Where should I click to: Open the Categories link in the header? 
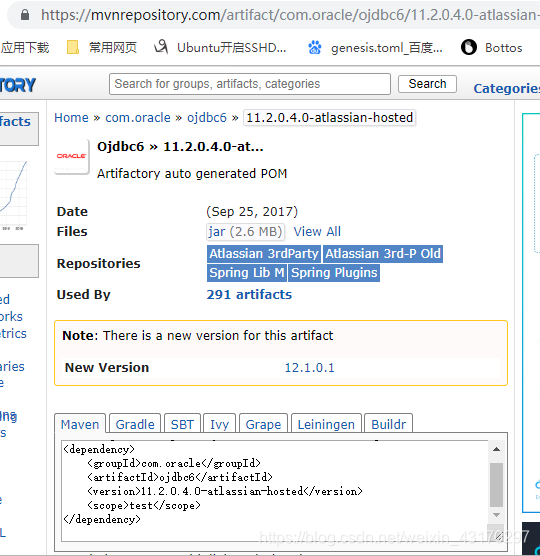(x=507, y=88)
